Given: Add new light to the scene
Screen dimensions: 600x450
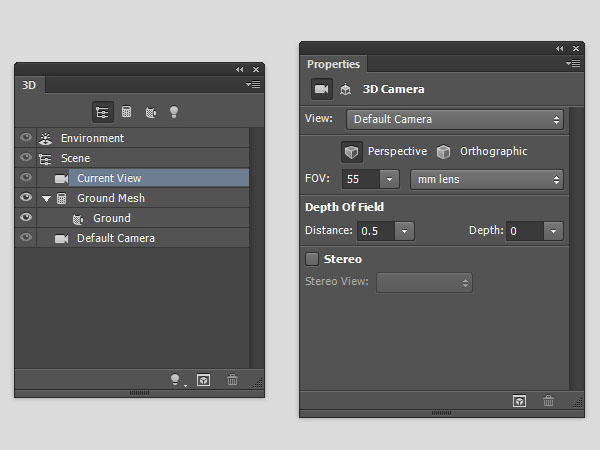Looking at the screenshot, I should click(x=176, y=380).
